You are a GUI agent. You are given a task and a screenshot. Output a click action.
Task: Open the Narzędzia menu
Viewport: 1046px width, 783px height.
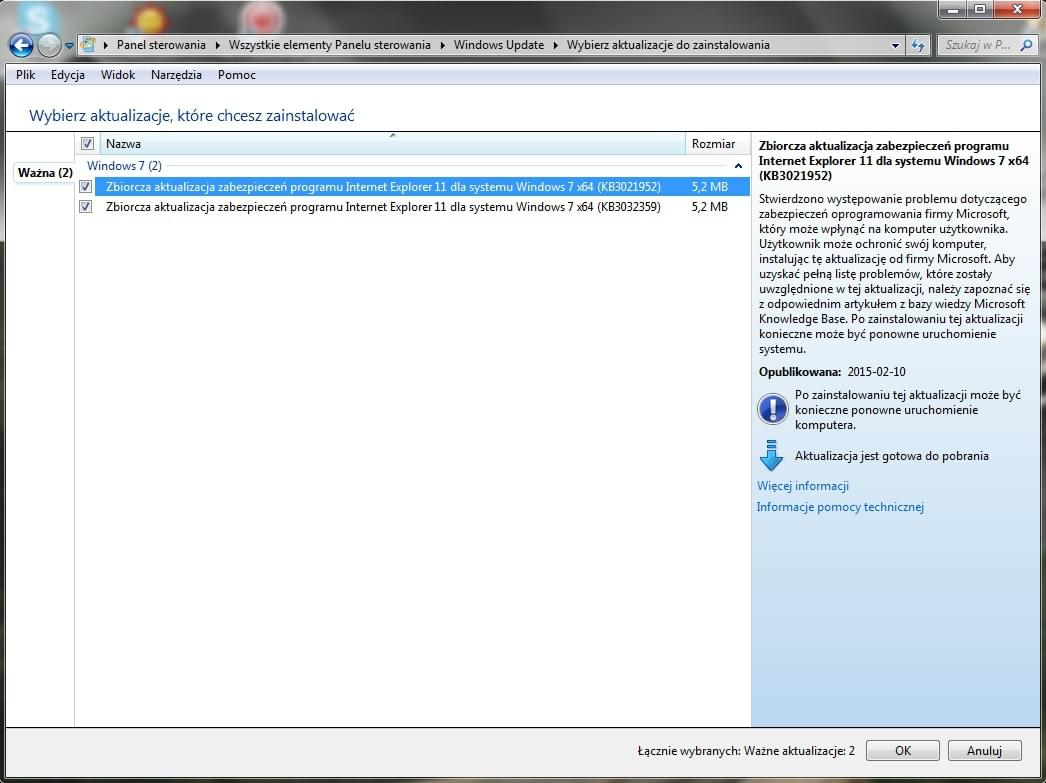tap(176, 75)
